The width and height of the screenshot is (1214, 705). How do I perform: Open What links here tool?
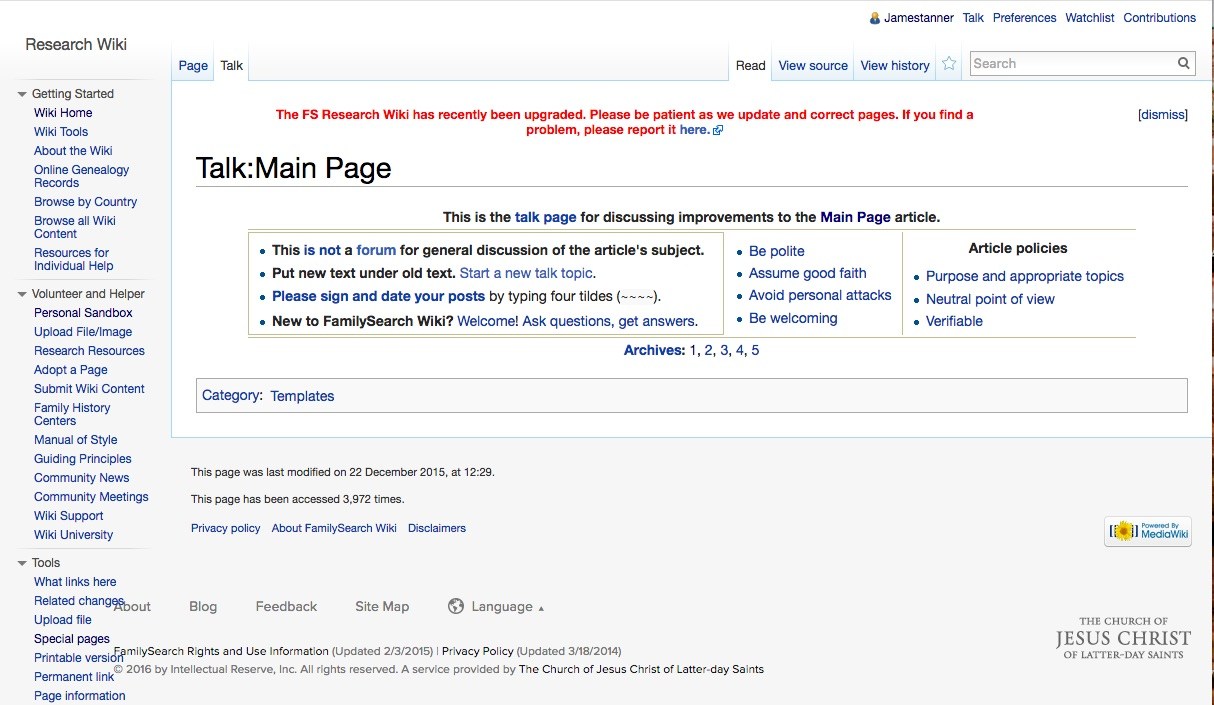75,582
